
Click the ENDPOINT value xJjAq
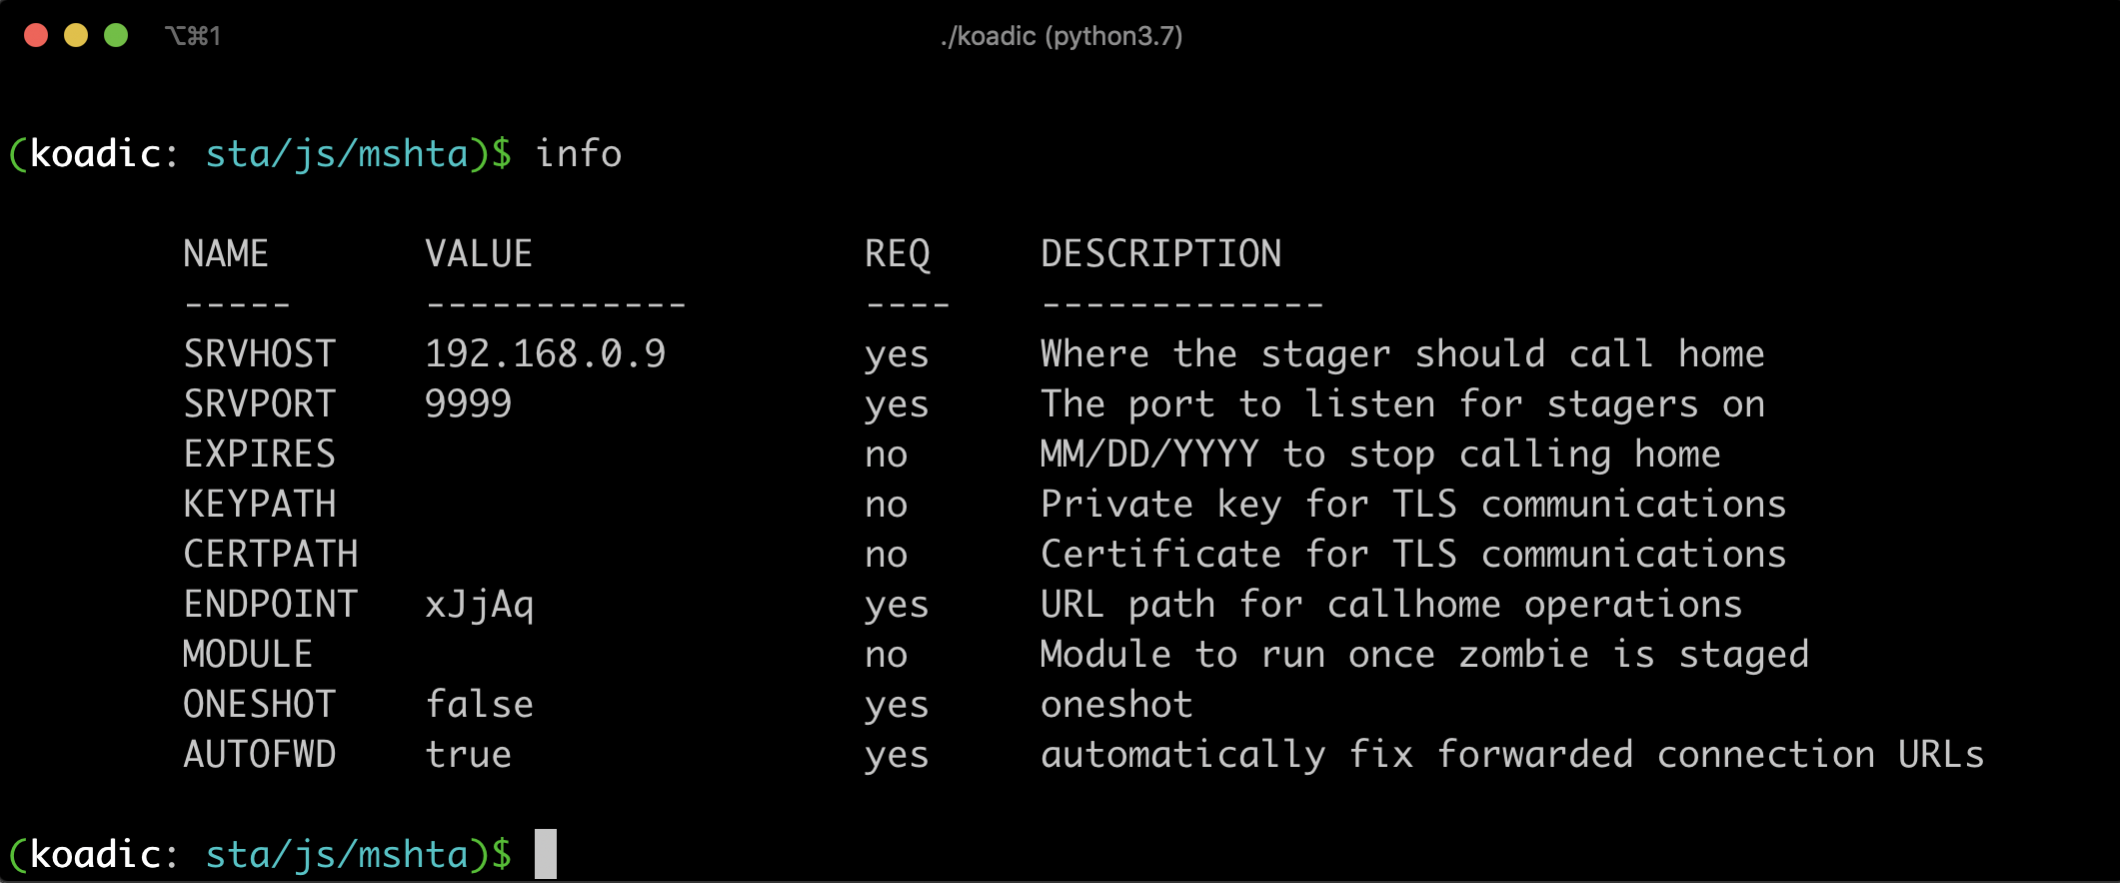[479, 605]
